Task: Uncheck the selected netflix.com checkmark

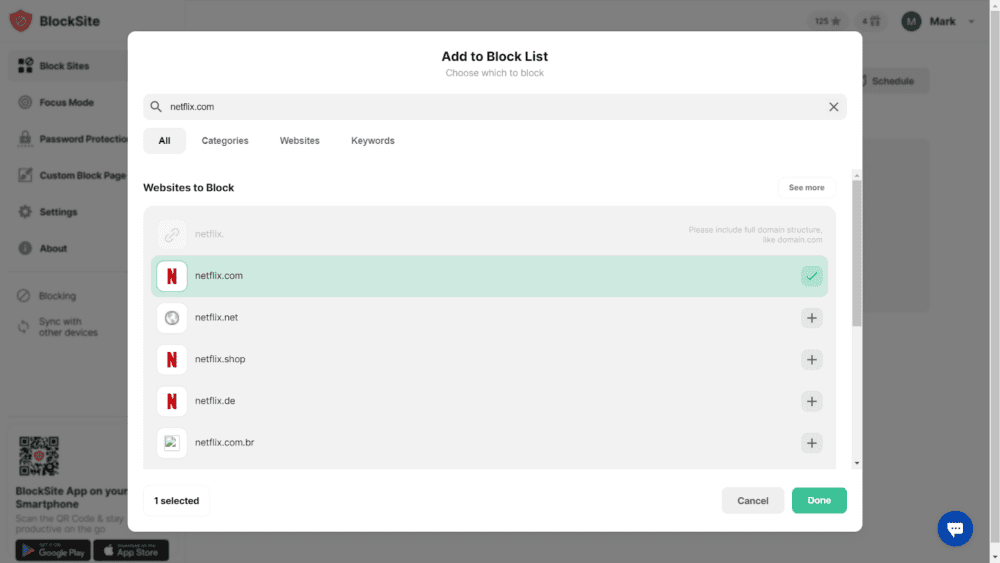Action: click(x=811, y=276)
